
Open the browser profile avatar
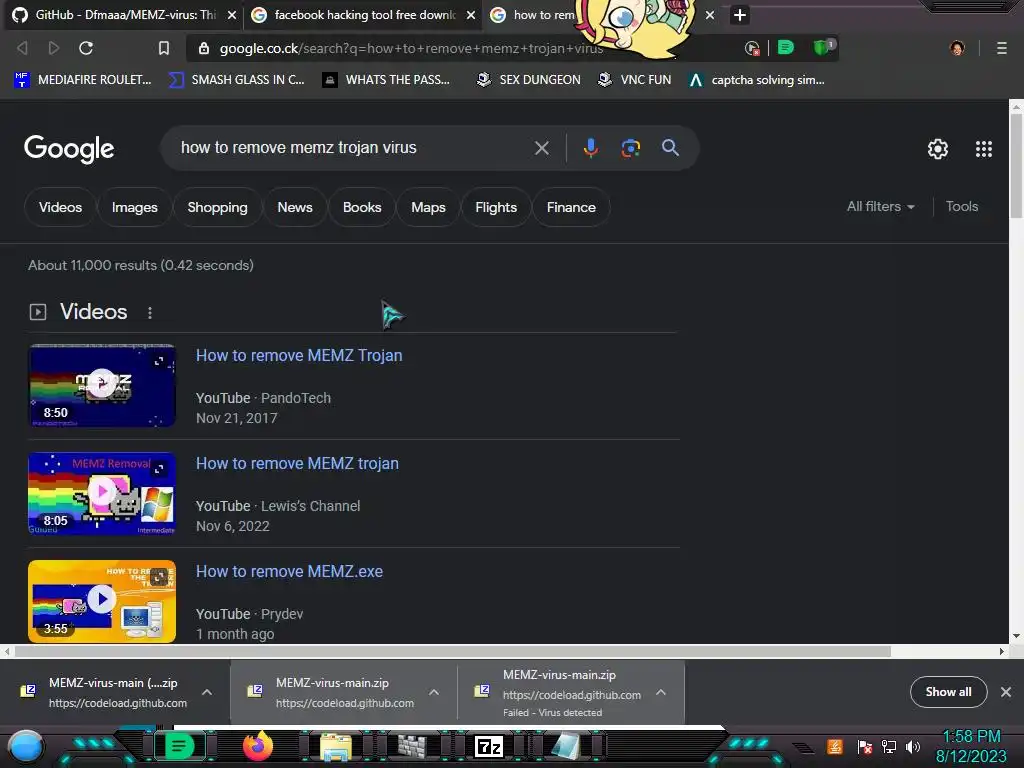coord(957,48)
